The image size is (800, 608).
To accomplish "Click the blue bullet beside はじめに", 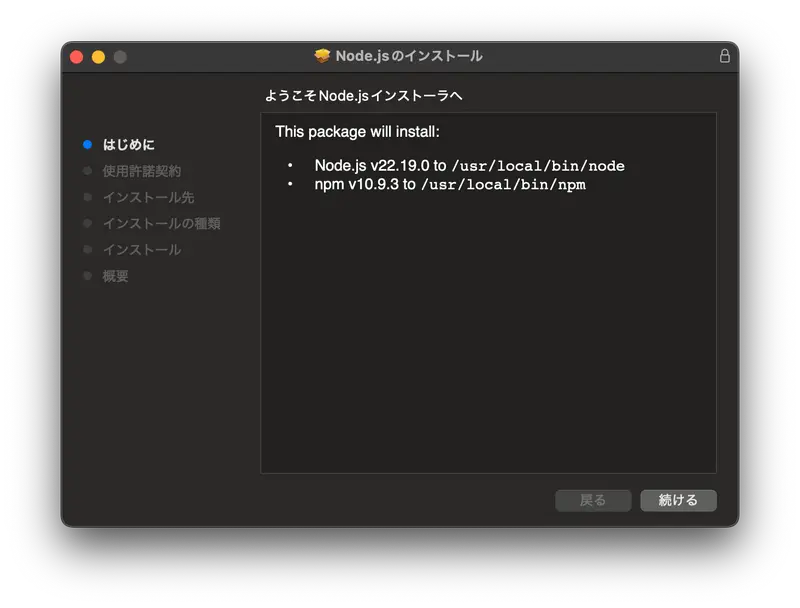I will pos(87,145).
